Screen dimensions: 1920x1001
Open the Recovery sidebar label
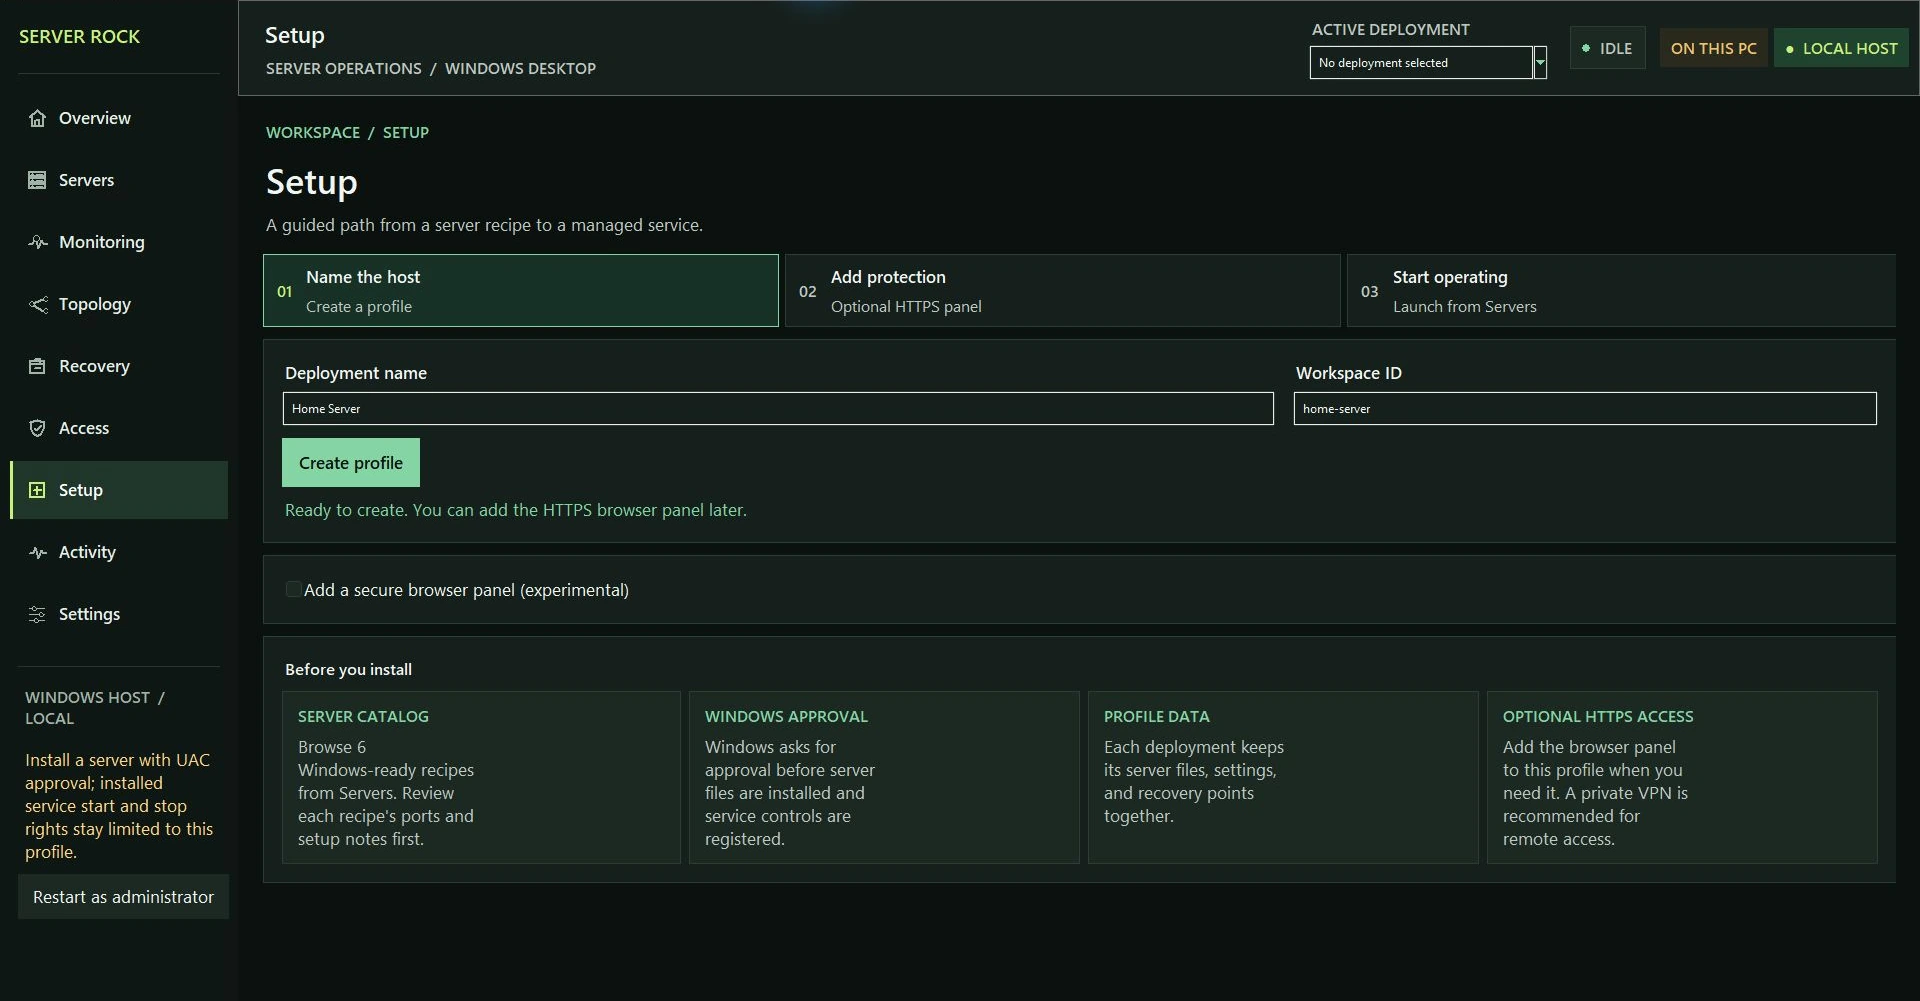click(94, 366)
